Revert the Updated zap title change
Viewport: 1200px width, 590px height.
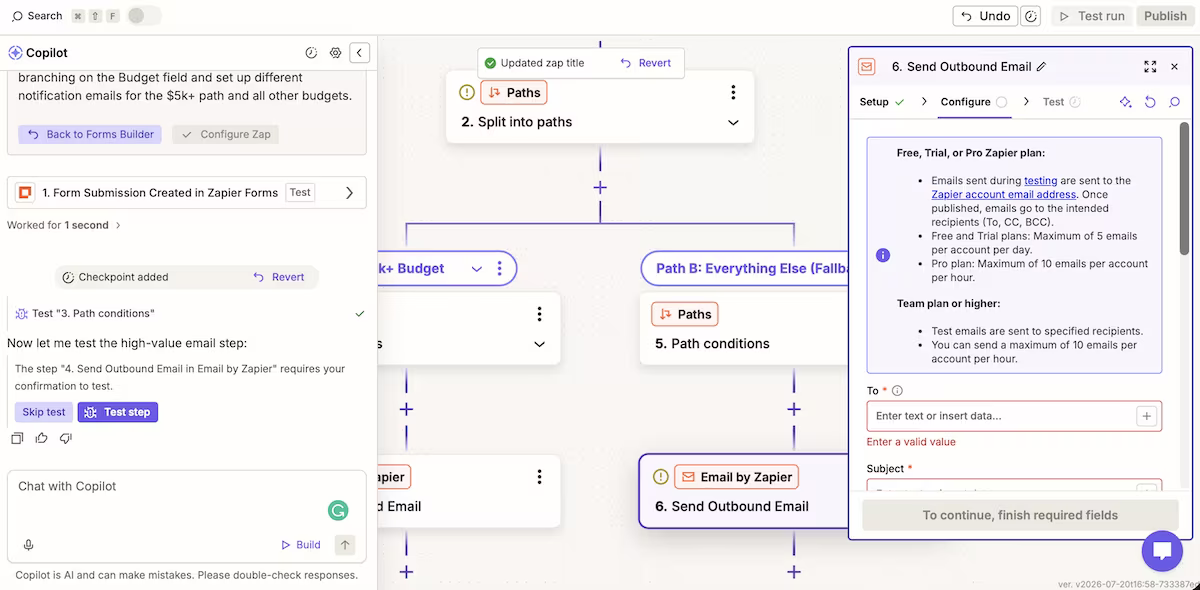pos(646,63)
